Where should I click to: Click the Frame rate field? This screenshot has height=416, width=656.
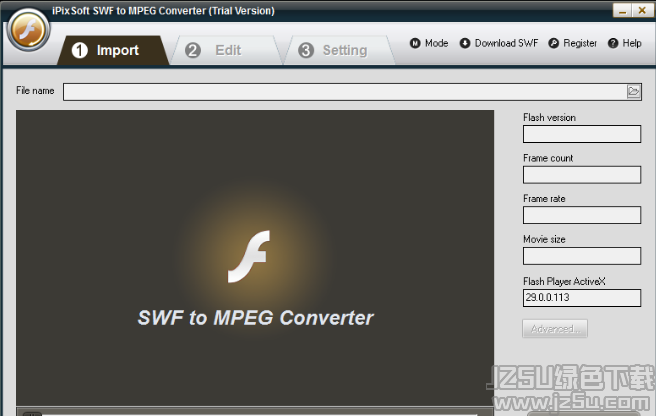[582, 215]
